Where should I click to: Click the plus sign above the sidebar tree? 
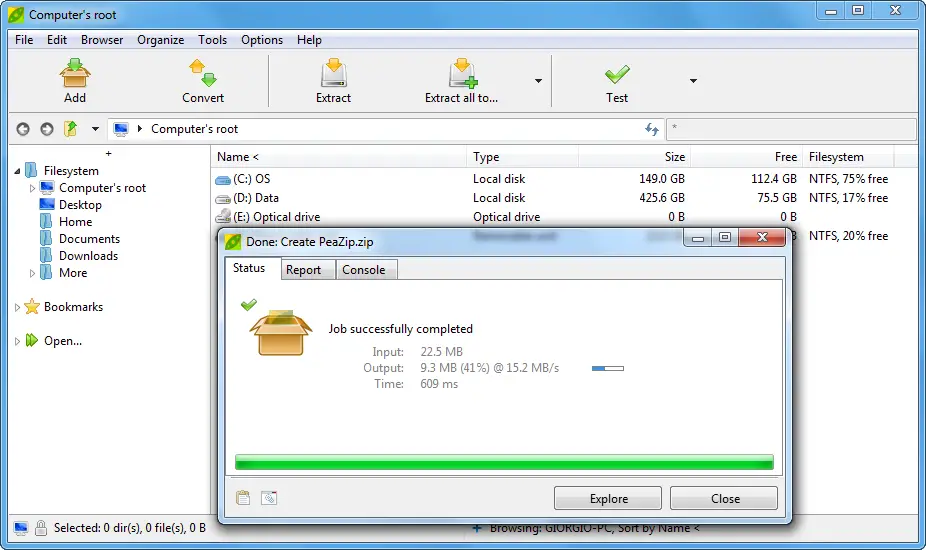pyautogui.click(x=109, y=154)
